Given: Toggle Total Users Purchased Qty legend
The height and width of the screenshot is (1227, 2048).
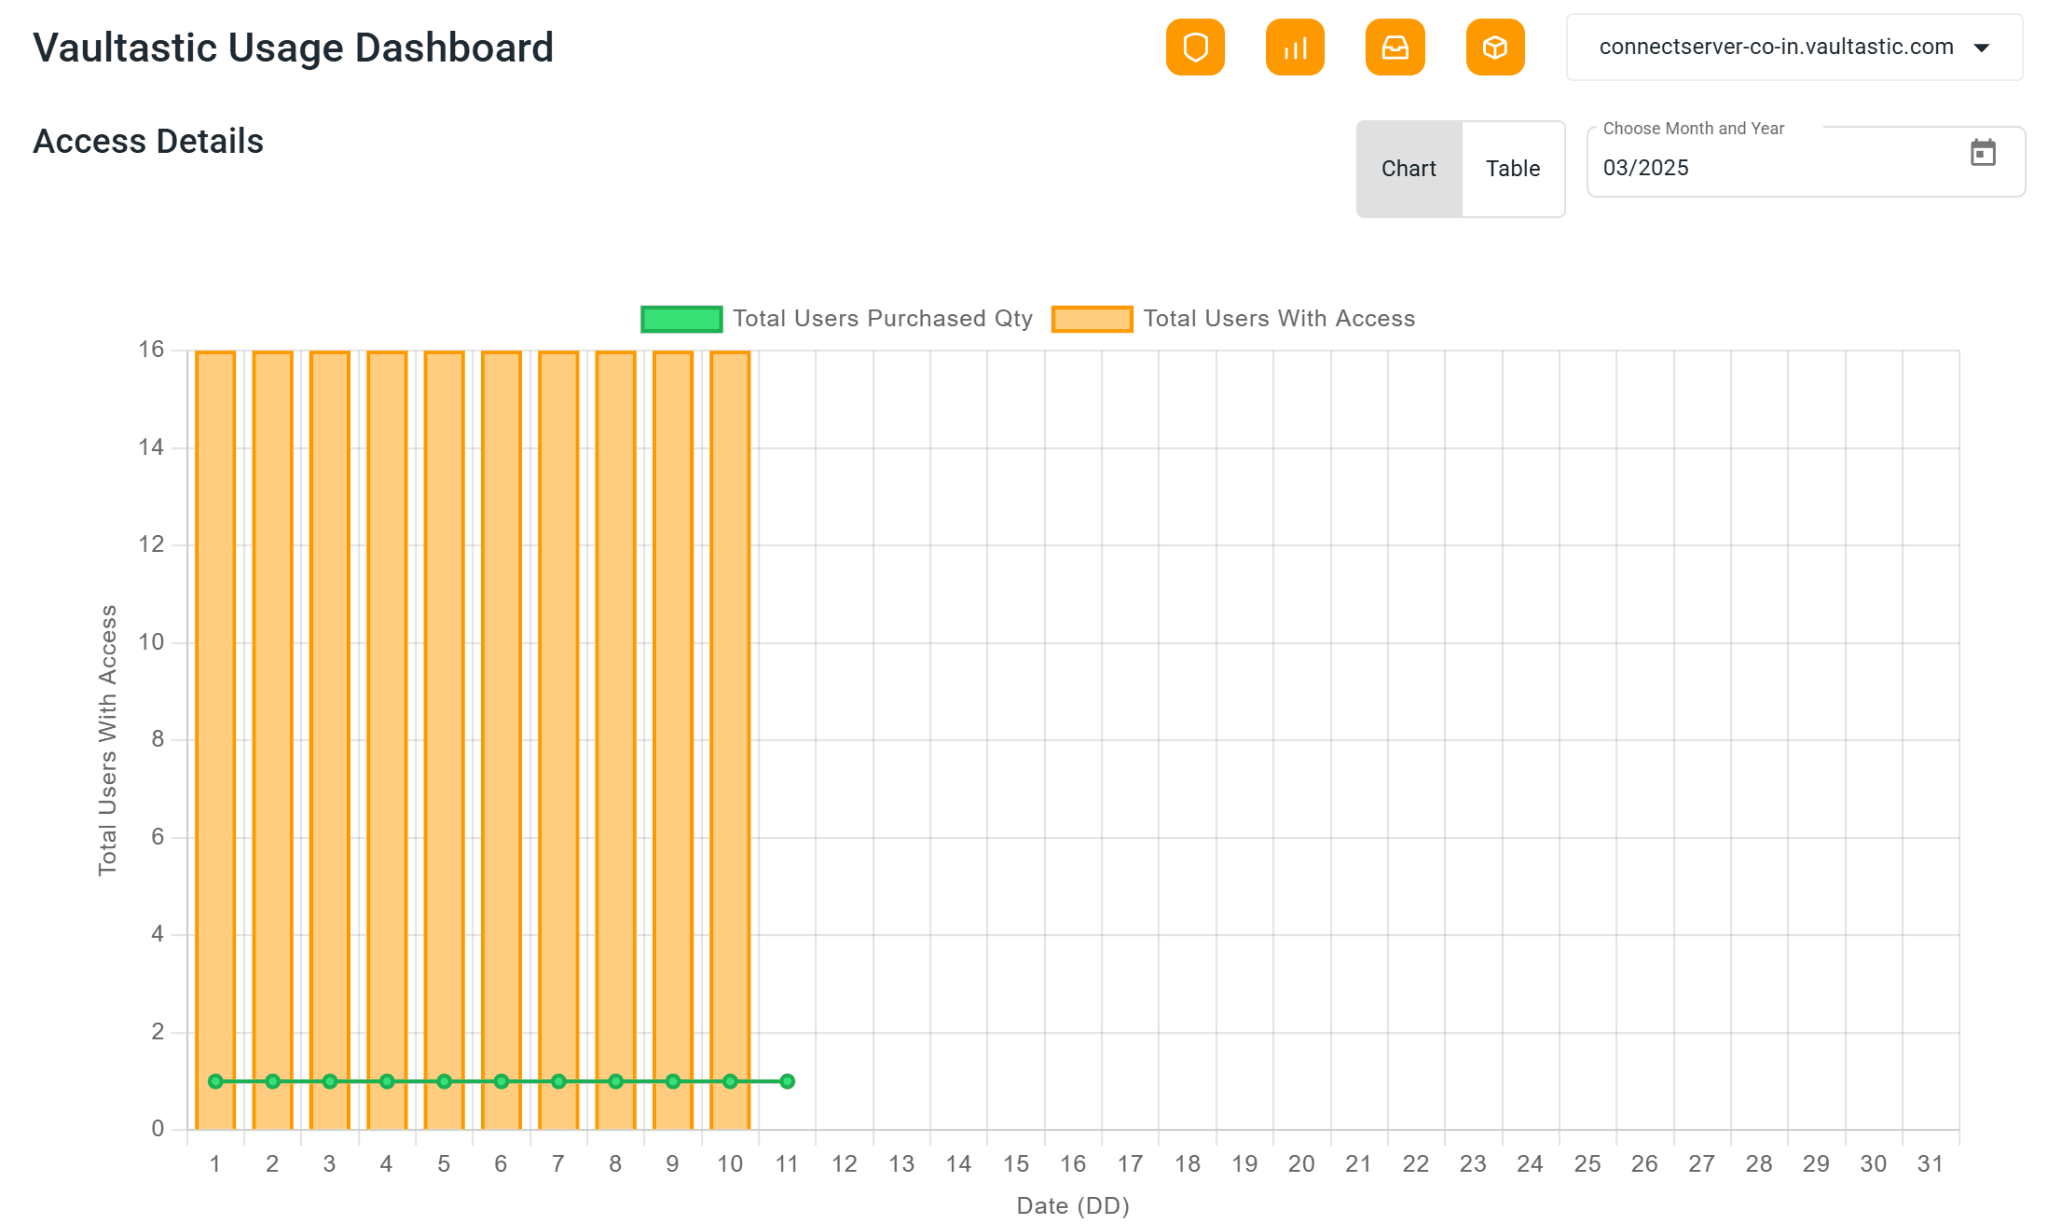Looking at the screenshot, I should tap(881, 318).
